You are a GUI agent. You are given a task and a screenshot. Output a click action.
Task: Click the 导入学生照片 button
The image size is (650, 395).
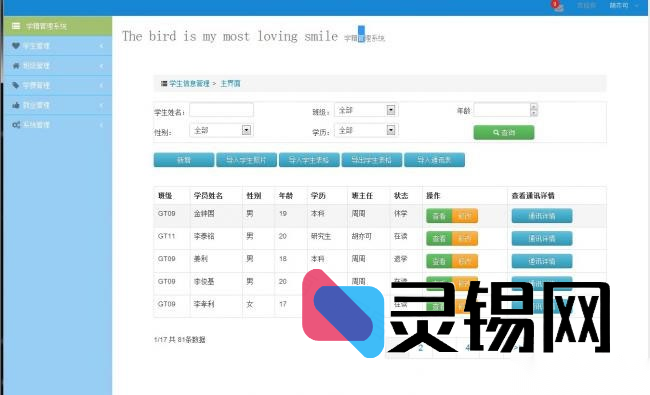tap(246, 160)
